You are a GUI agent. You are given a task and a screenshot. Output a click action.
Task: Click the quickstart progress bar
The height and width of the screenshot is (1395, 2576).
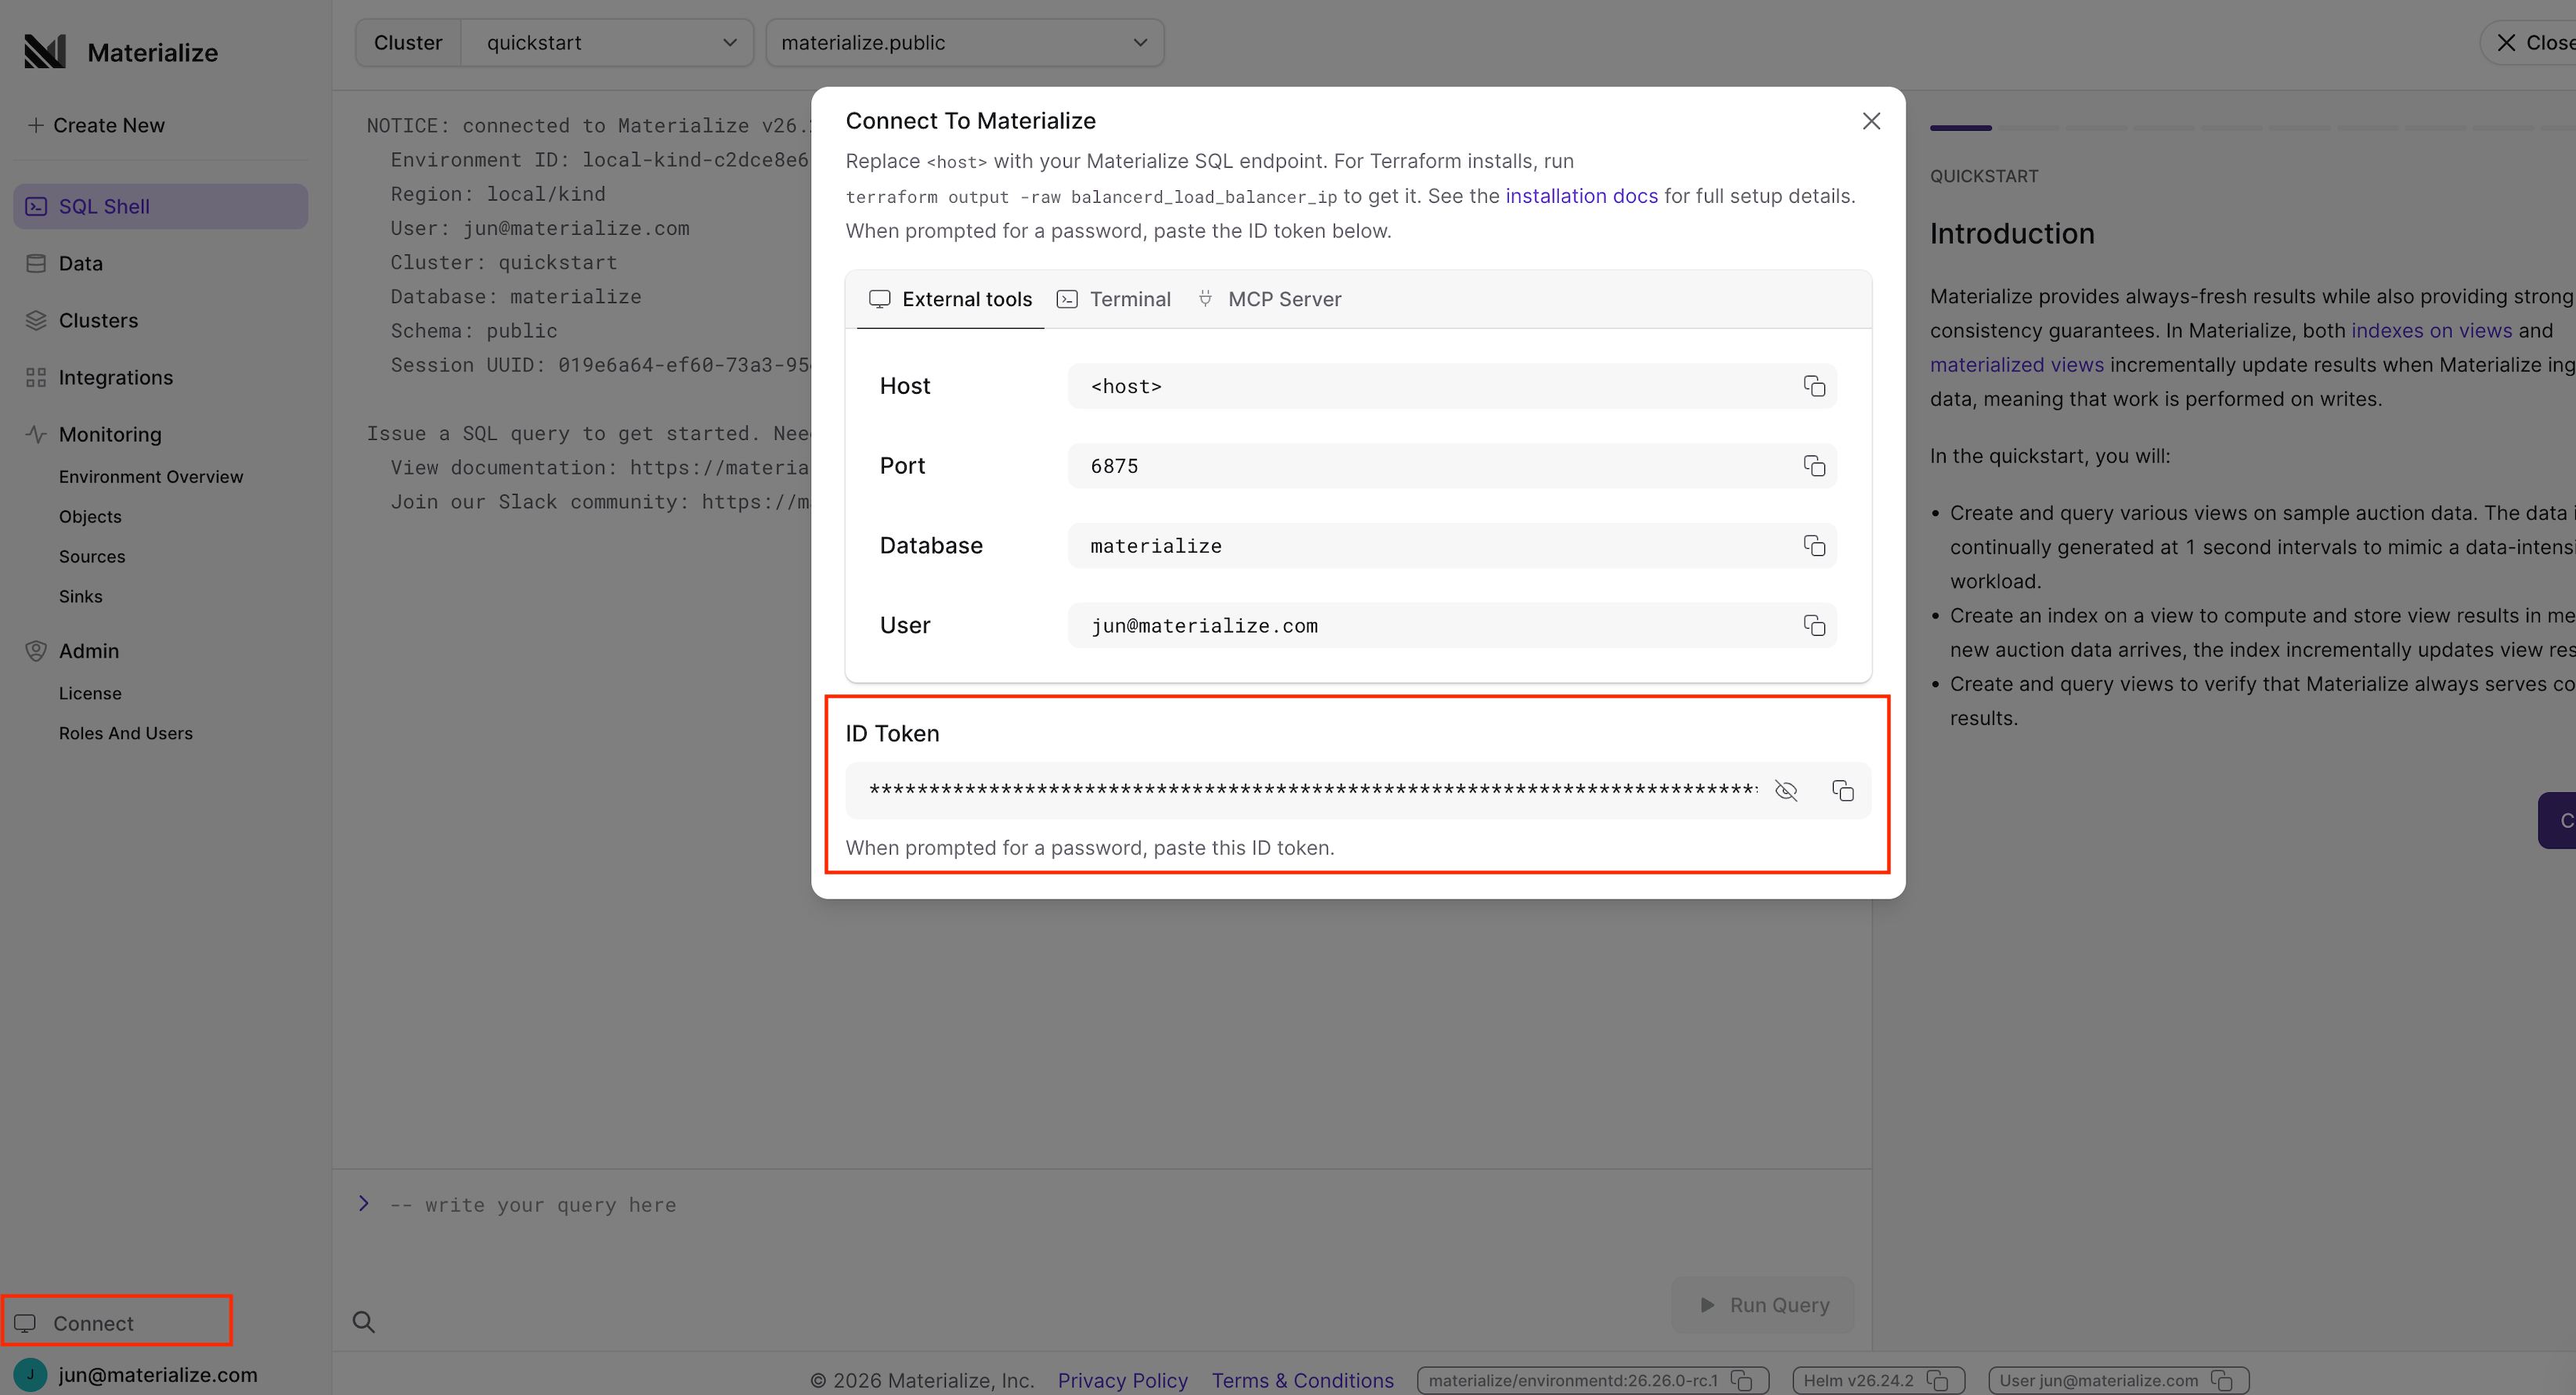coord(2252,128)
